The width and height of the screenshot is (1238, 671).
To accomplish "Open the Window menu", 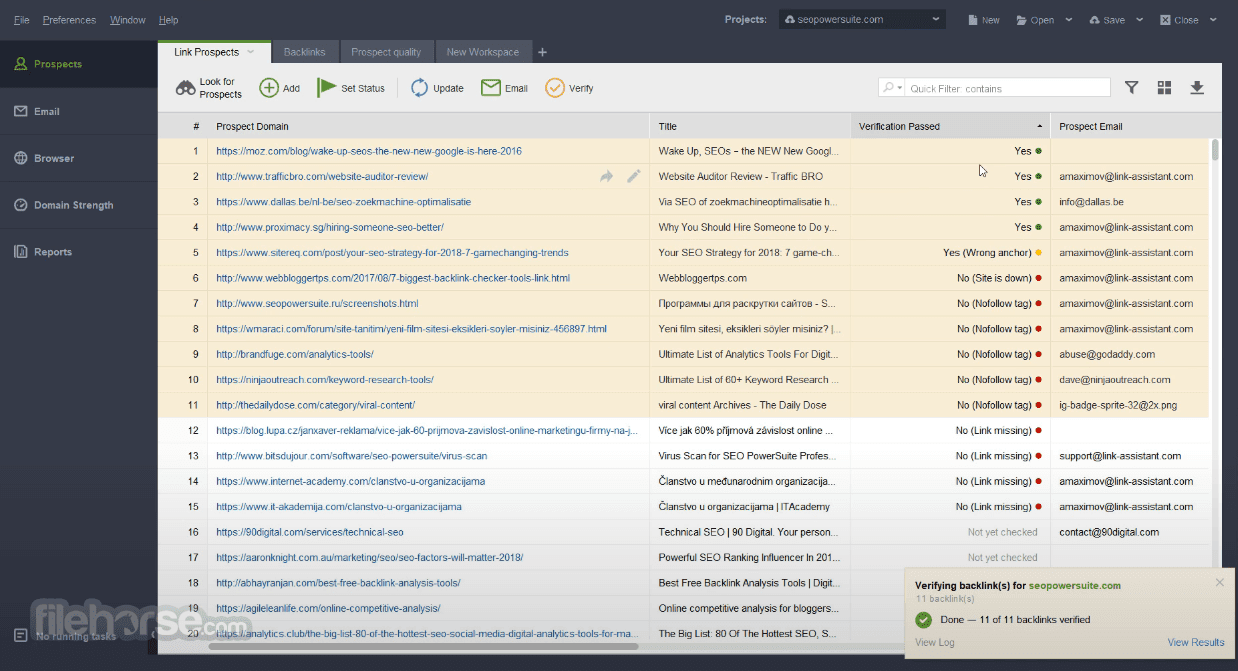I will (x=127, y=20).
